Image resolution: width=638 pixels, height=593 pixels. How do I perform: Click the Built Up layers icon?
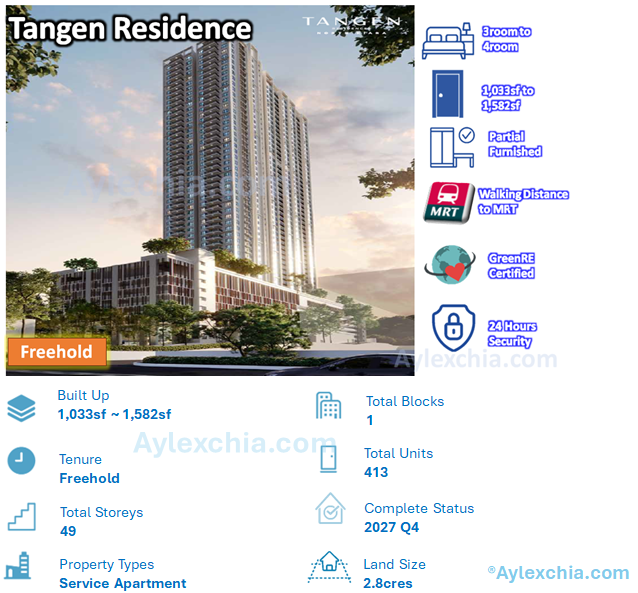click(x=21, y=408)
